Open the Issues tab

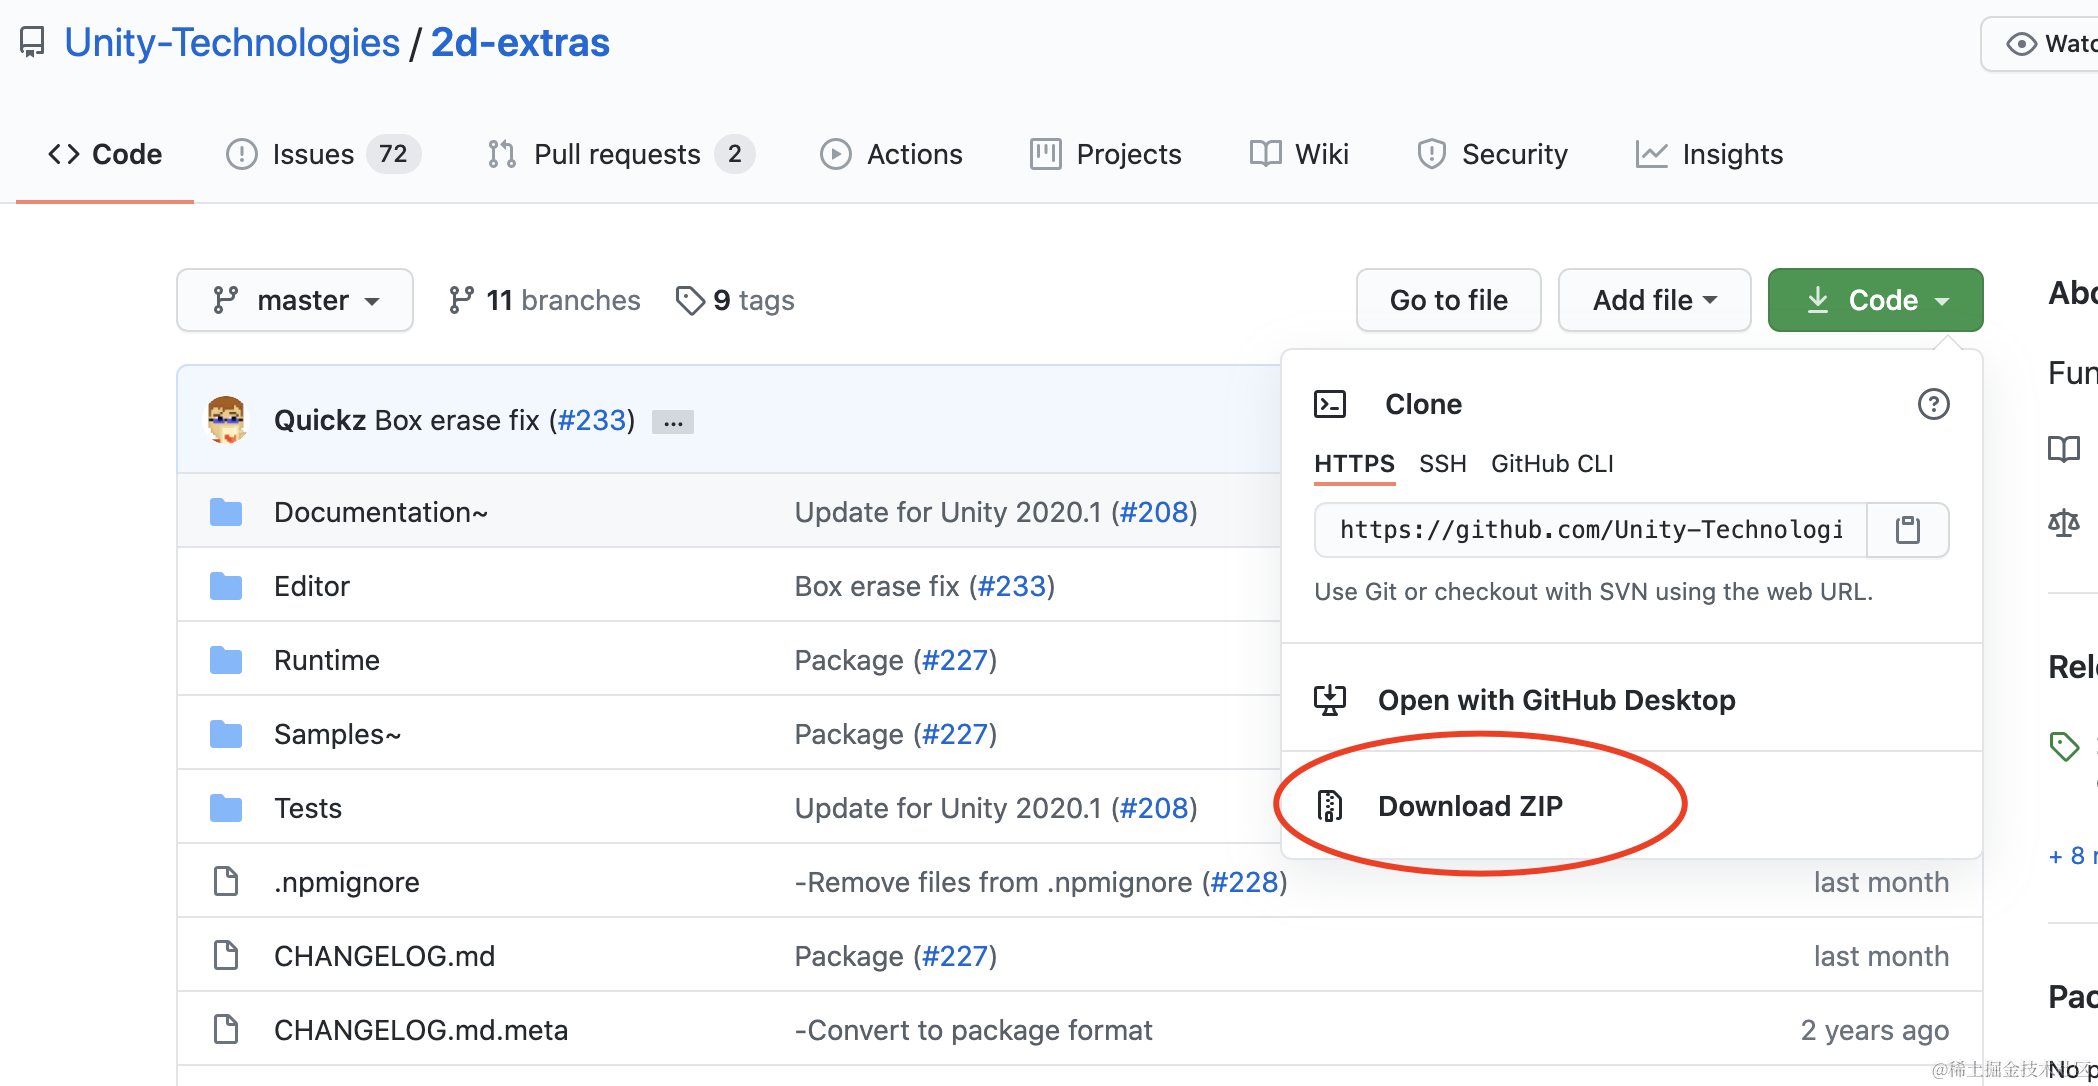323,154
